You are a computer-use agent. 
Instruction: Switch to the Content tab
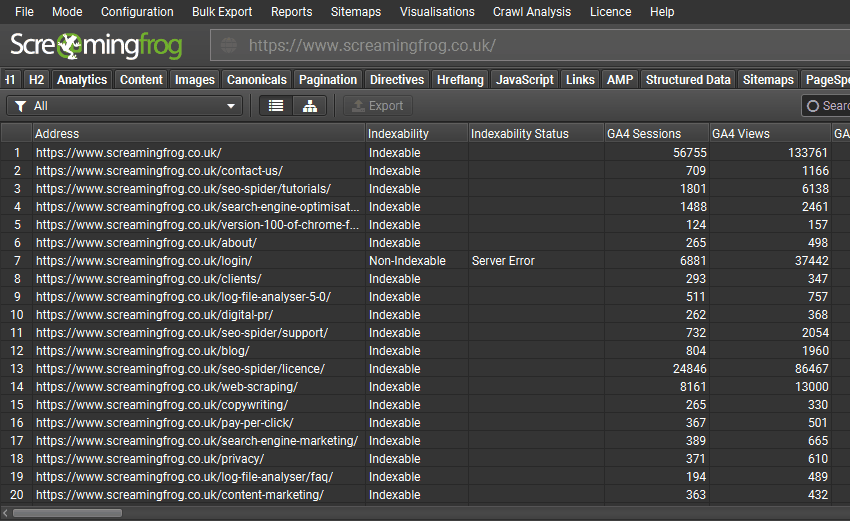coord(141,80)
